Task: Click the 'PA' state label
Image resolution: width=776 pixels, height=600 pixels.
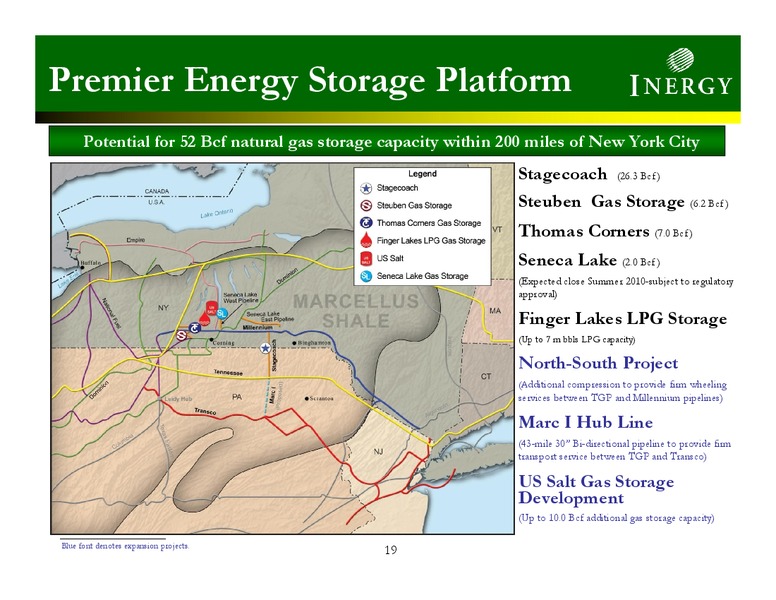Action: point(237,397)
